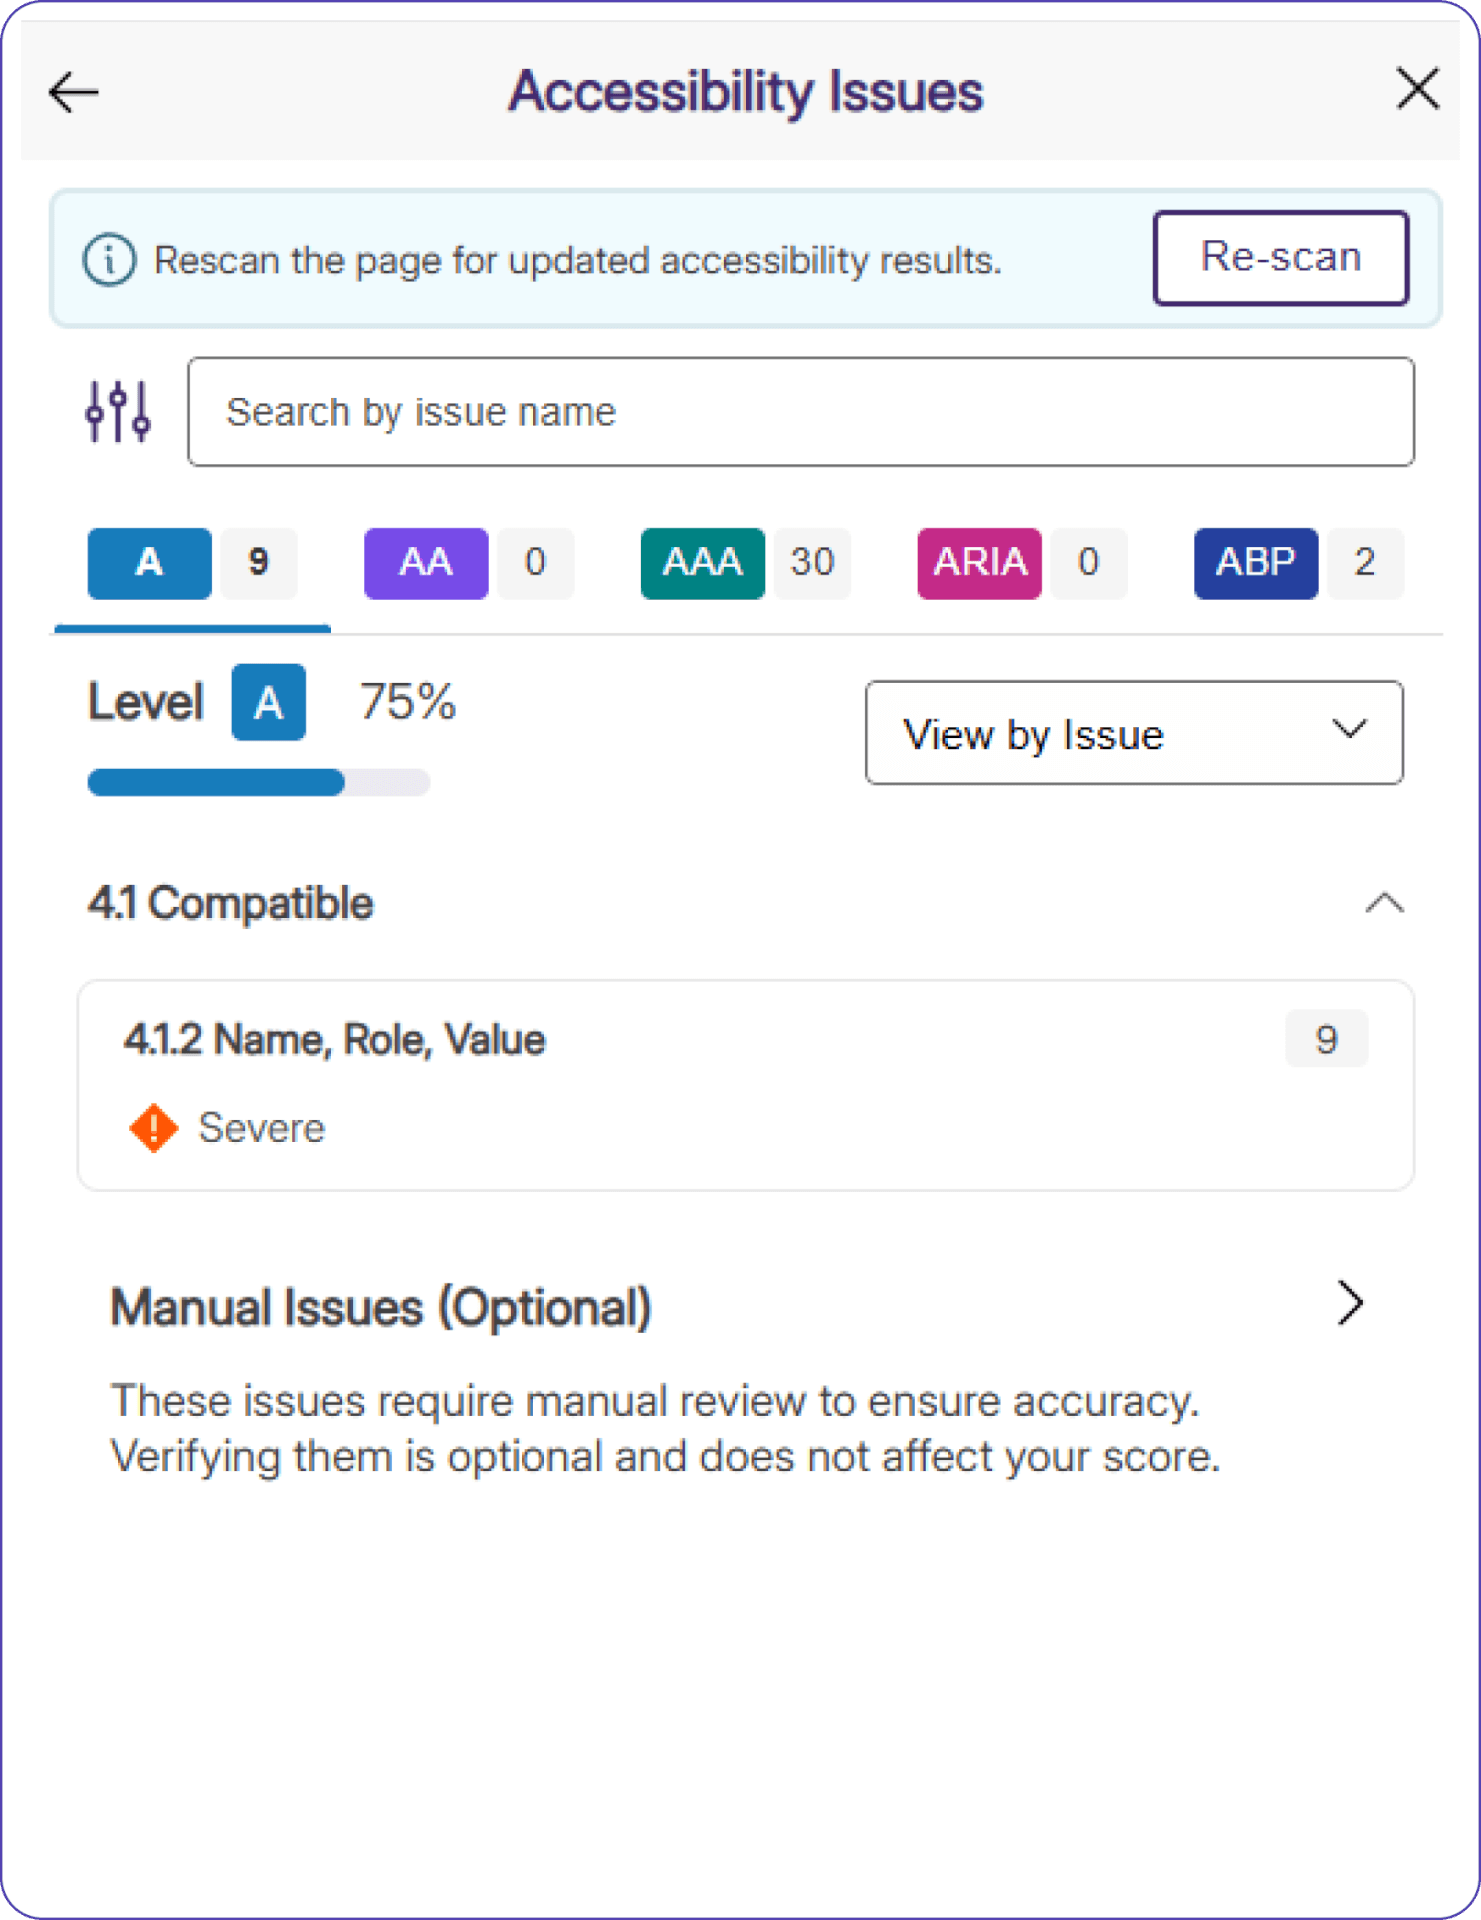The width and height of the screenshot is (1481, 1920).
Task: Close the Accessibility Issues panel
Action: 1417,89
